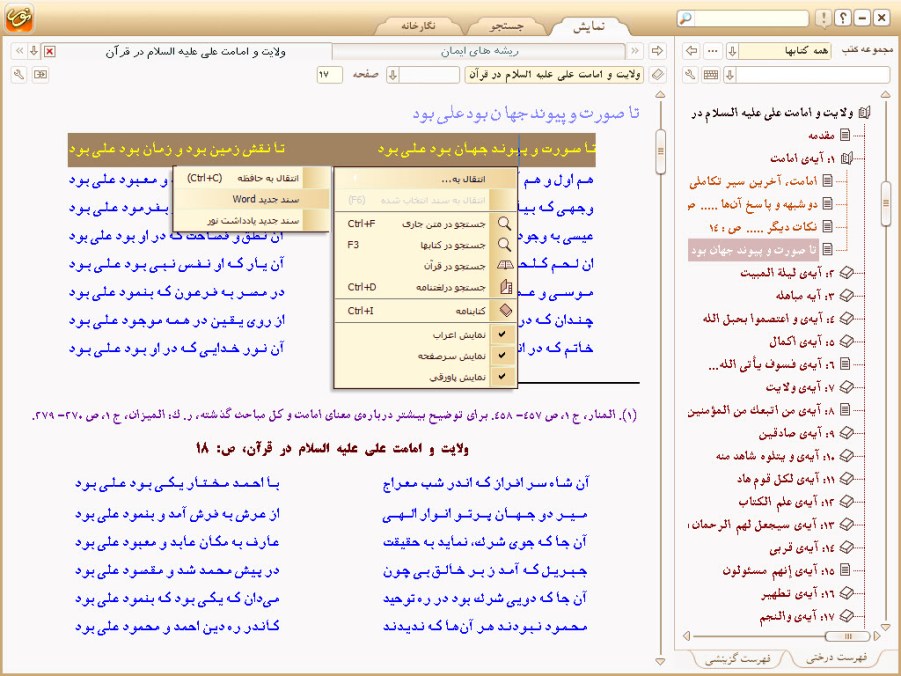Viewport: 901px width, 676px height.
Task: Click the book icon next to the book title field
Action: tap(657, 74)
